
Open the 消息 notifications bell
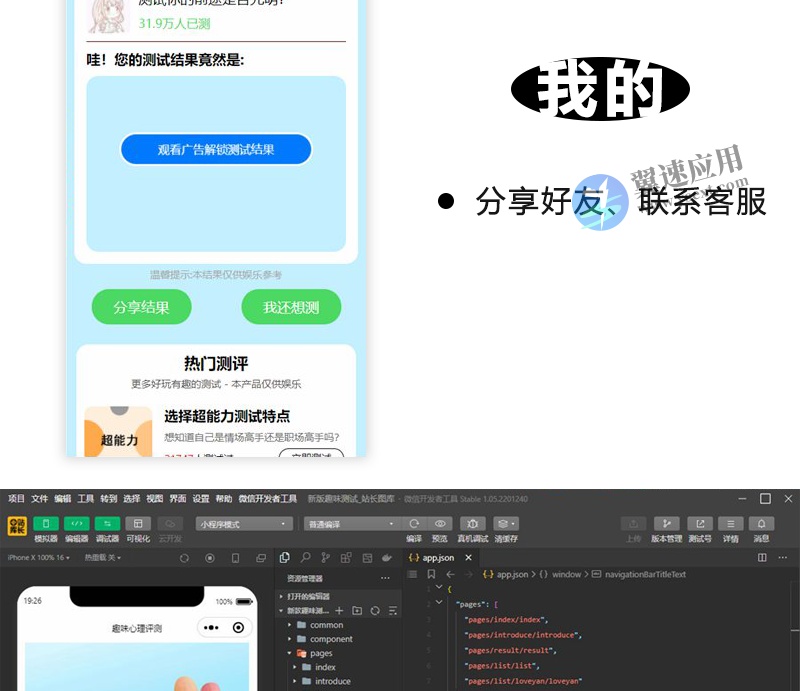[x=762, y=524]
